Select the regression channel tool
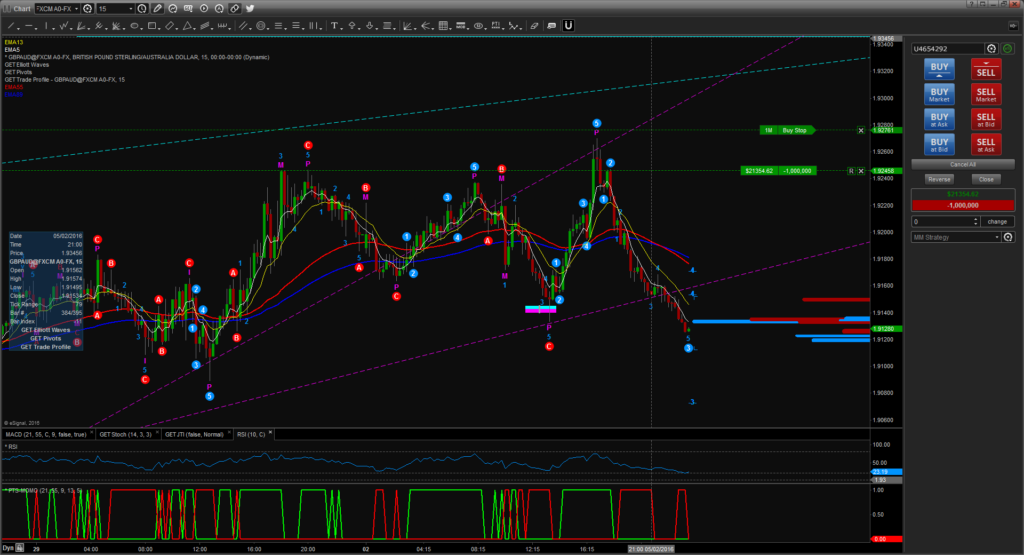This screenshot has width=1024, height=555. point(204,25)
